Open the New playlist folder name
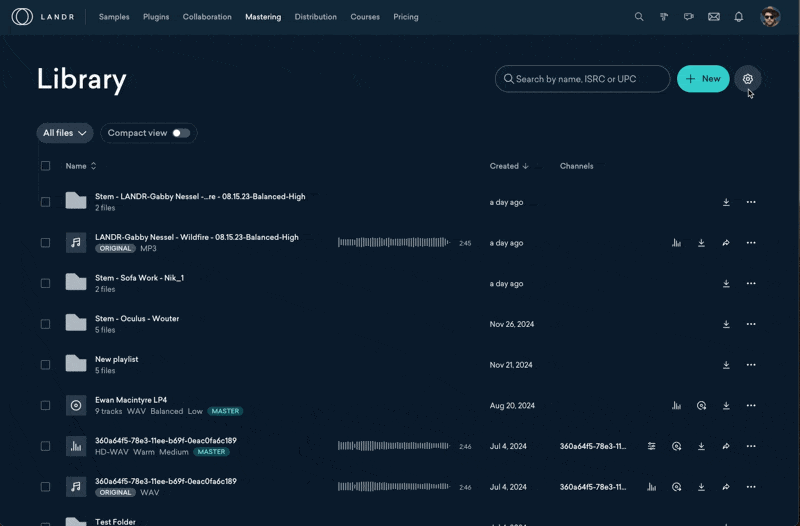Image resolution: width=800 pixels, height=526 pixels. (116, 359)
